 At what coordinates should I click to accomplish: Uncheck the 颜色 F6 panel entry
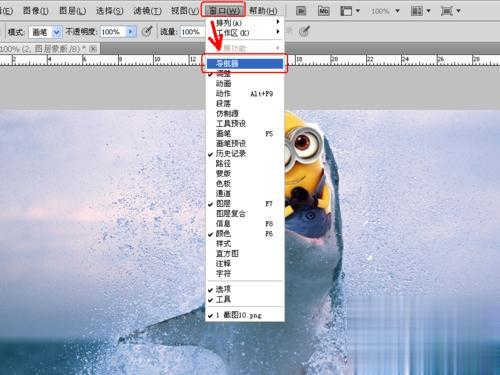coord(245,234)
